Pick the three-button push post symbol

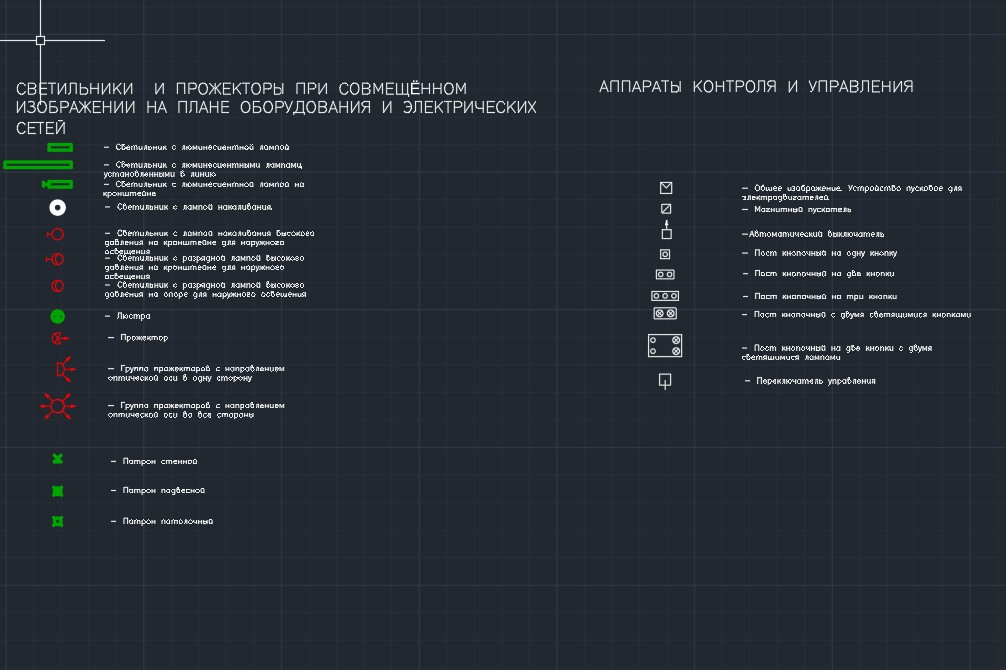(x=665, y=296)
